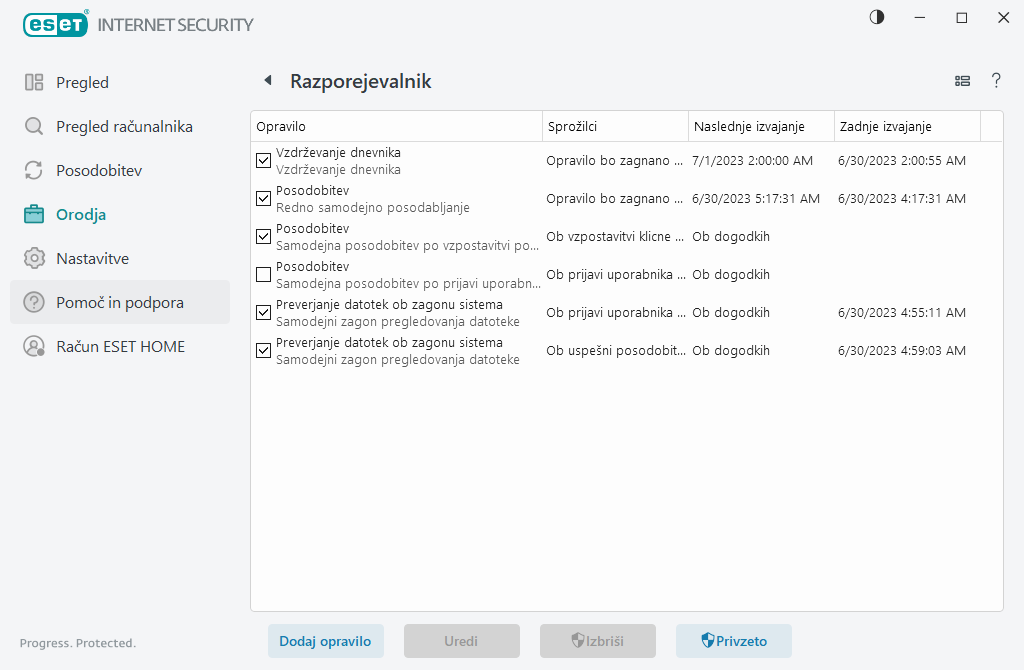Click the magnifier icon for Pregled računalnika
Screen dimensions: 1024x670
click(34, 126)
